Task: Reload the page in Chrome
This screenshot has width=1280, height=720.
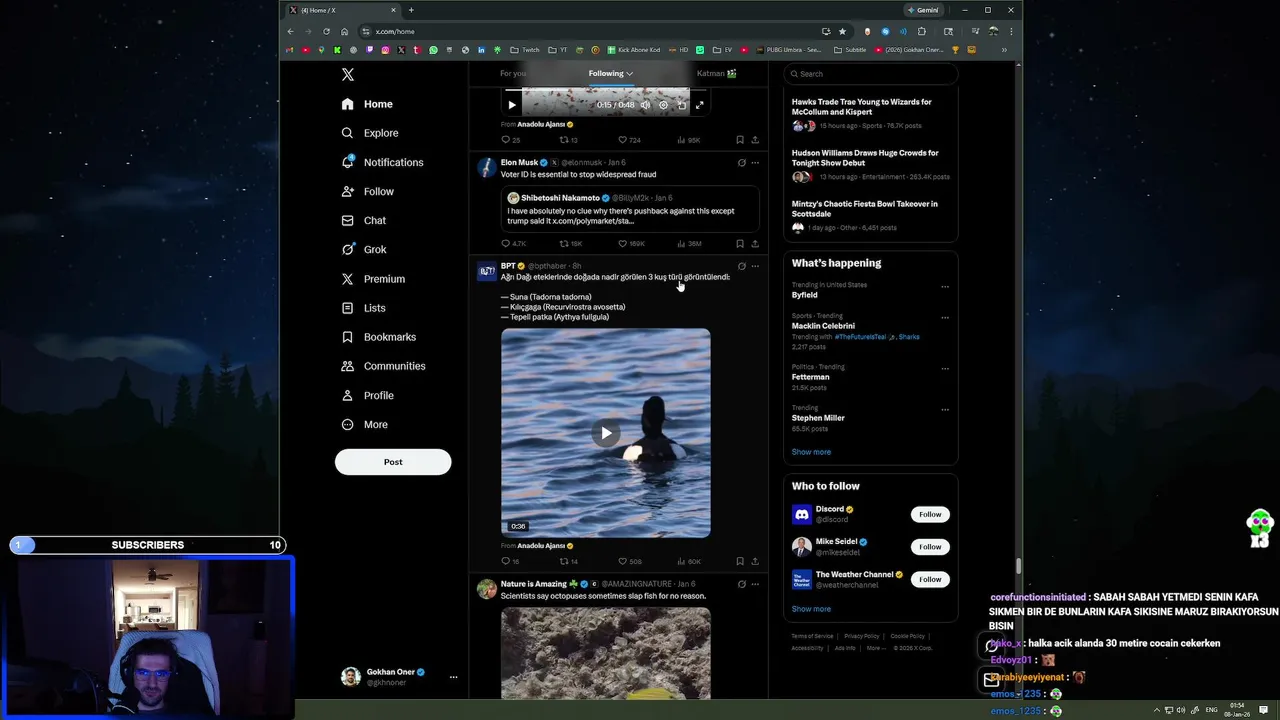Action: point(326,31)
